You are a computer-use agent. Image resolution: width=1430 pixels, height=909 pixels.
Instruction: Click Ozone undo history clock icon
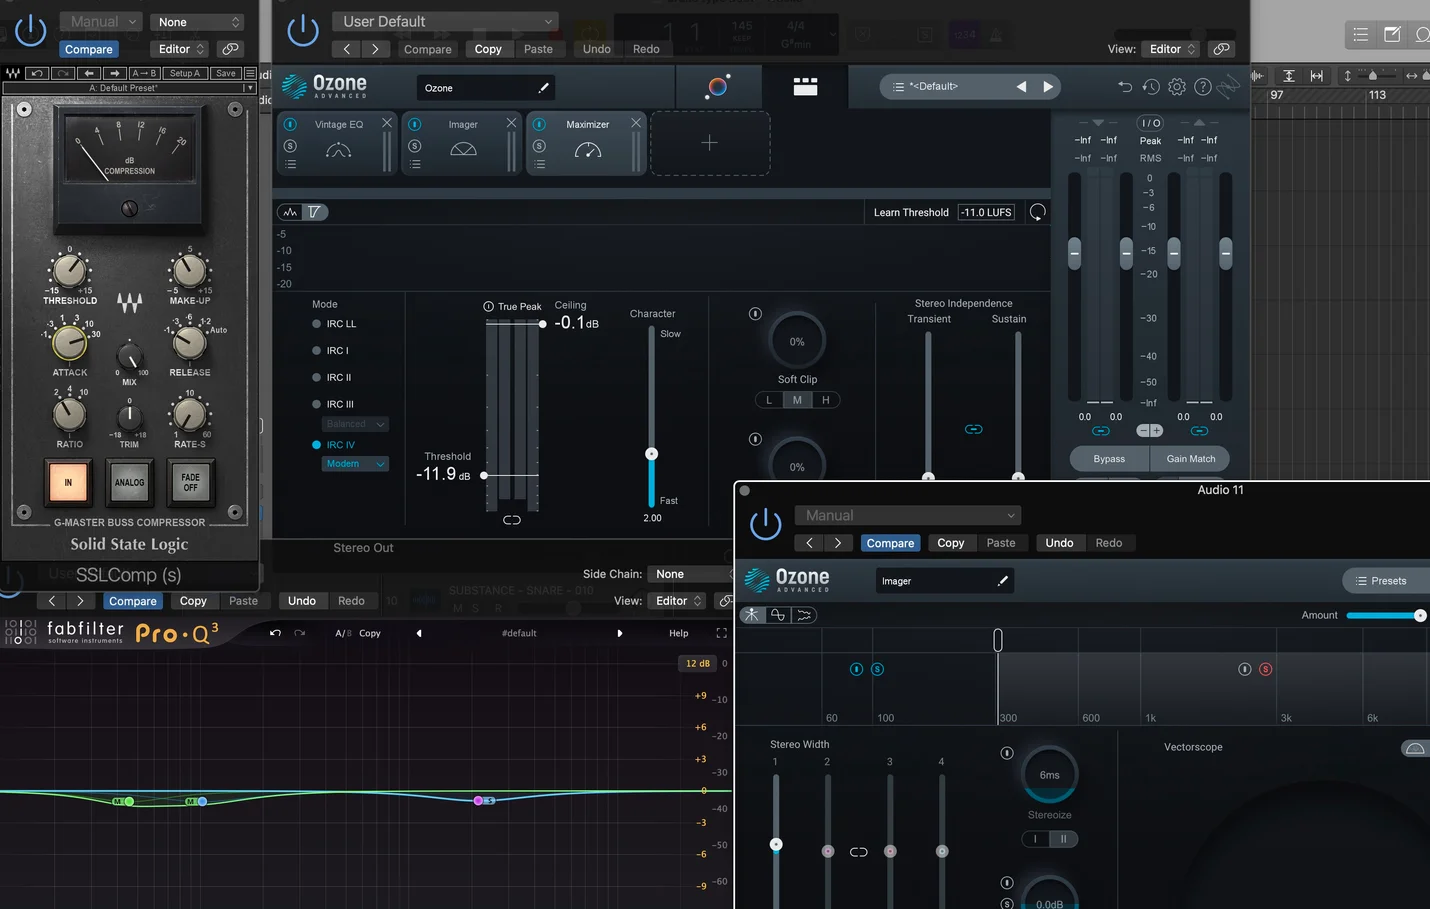click(1151, 87)
